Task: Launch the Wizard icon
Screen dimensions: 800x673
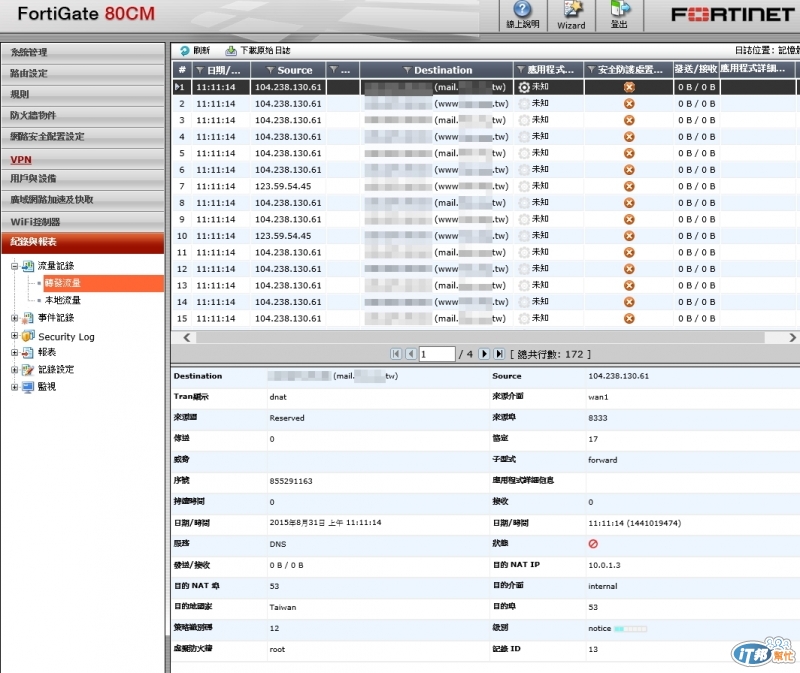Action: [571, 9]
